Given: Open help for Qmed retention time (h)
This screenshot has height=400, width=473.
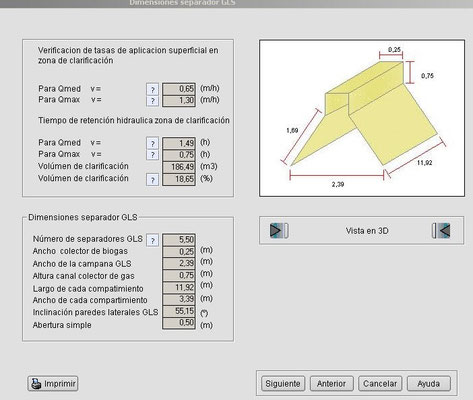Looking at the screenshot, I should (x=152, y=143).
